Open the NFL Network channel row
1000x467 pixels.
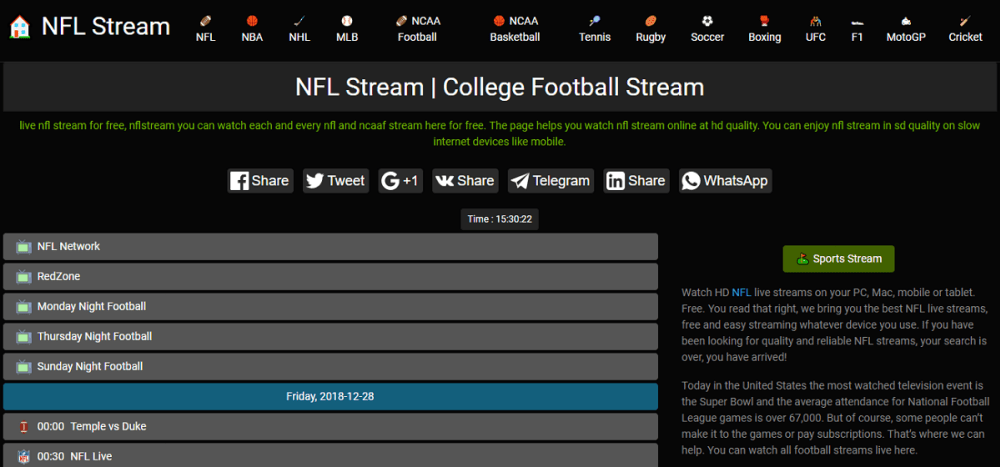[330, 247]
